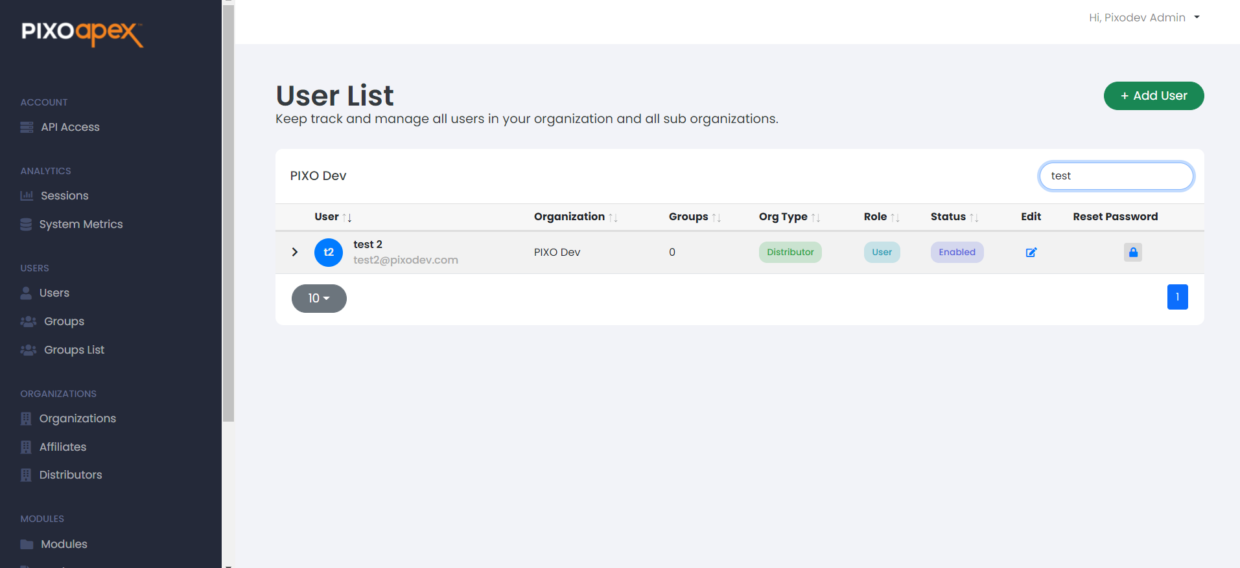
Task: Open the 10 rows-per-page dropdown
Action: click(x=319, y=298)
